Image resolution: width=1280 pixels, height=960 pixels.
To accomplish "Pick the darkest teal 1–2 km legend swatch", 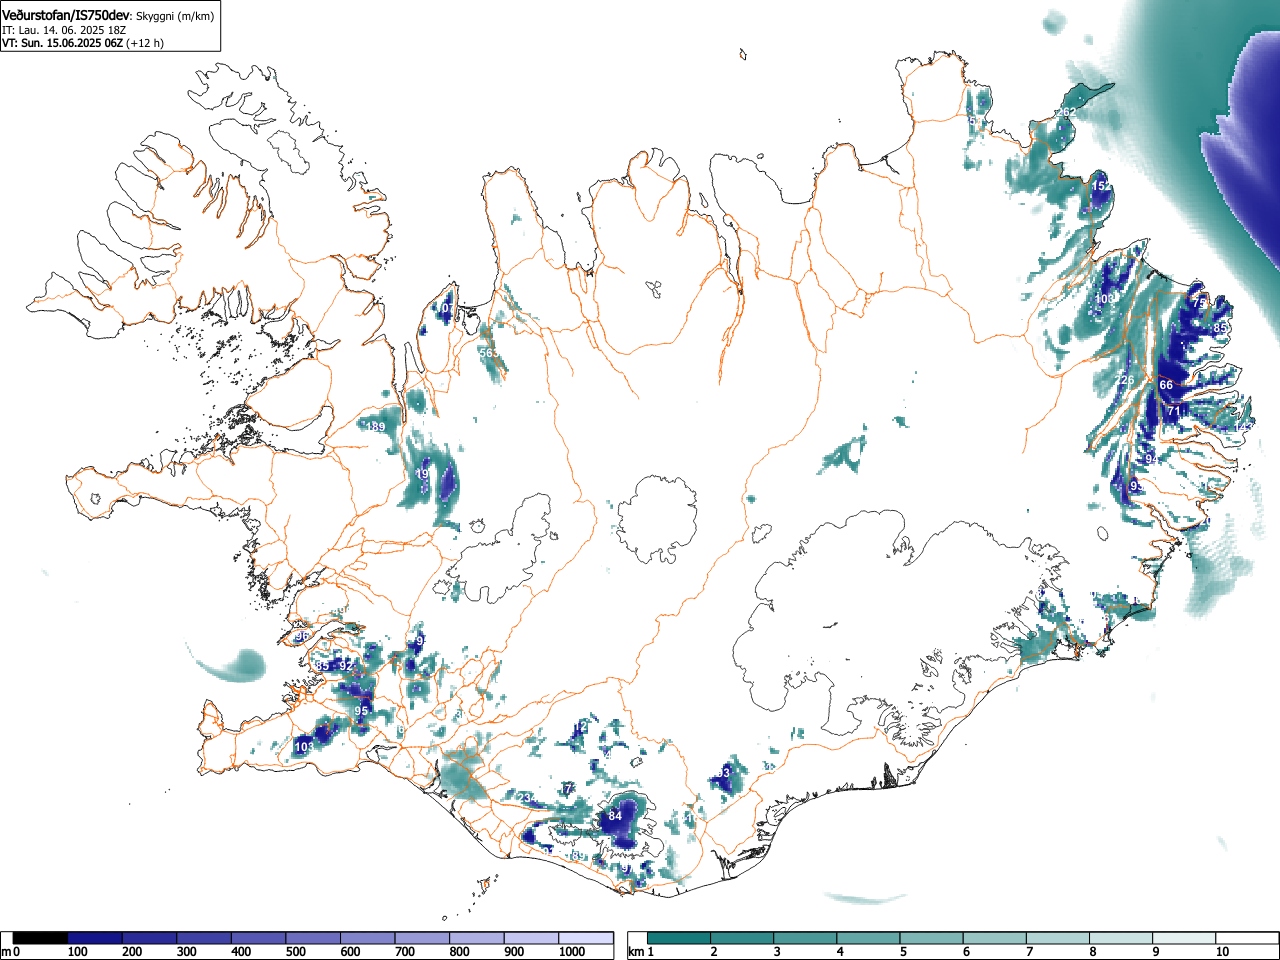I will click(x=679, y=938).
